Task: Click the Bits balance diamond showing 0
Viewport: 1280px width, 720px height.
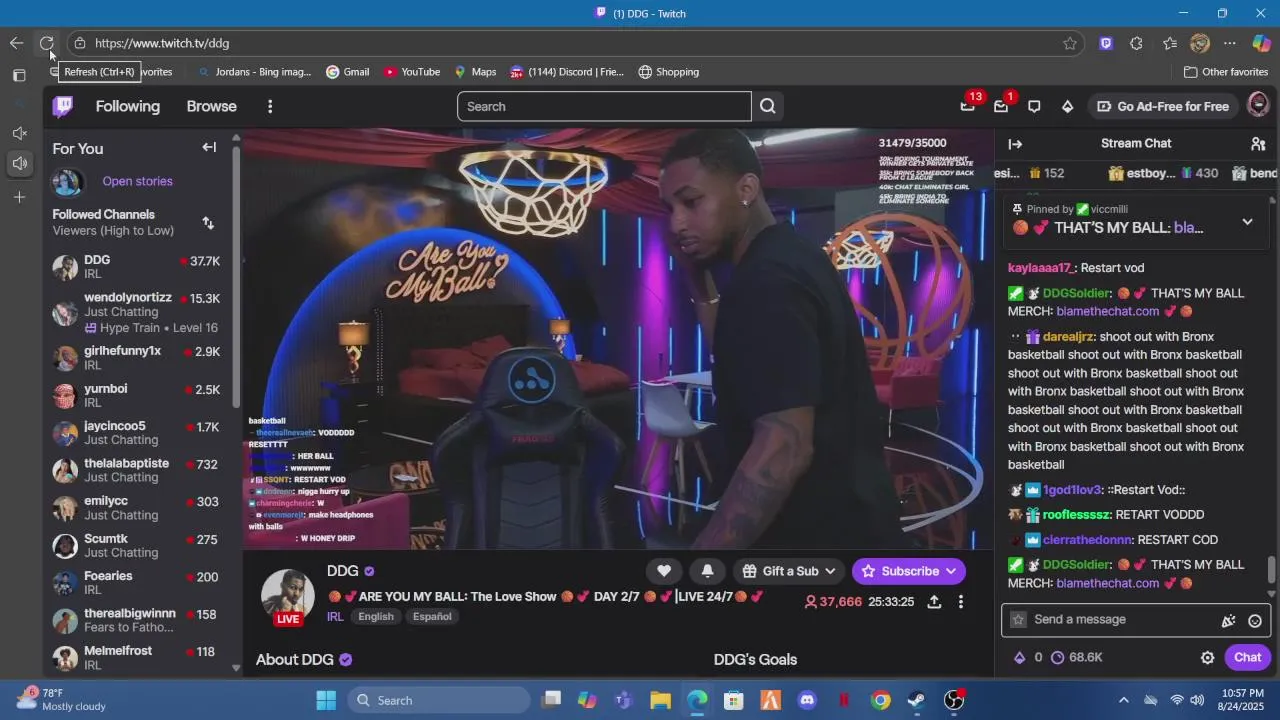Action: point(1027,657)
